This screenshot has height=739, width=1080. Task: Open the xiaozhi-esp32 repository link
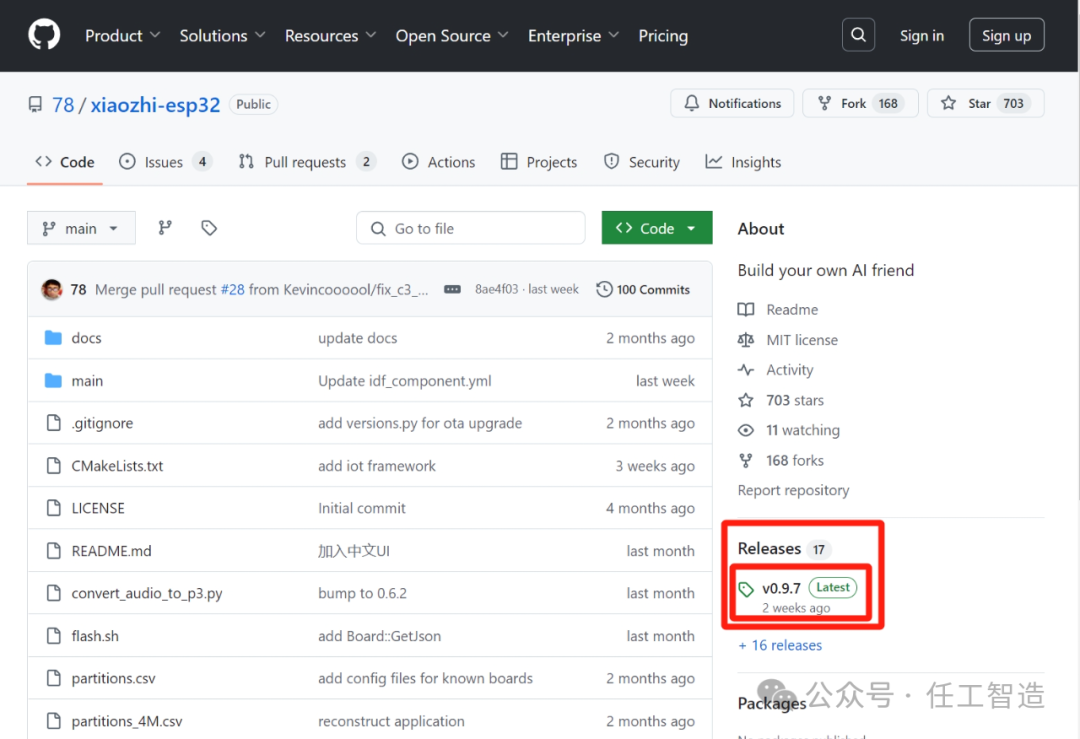155,105
